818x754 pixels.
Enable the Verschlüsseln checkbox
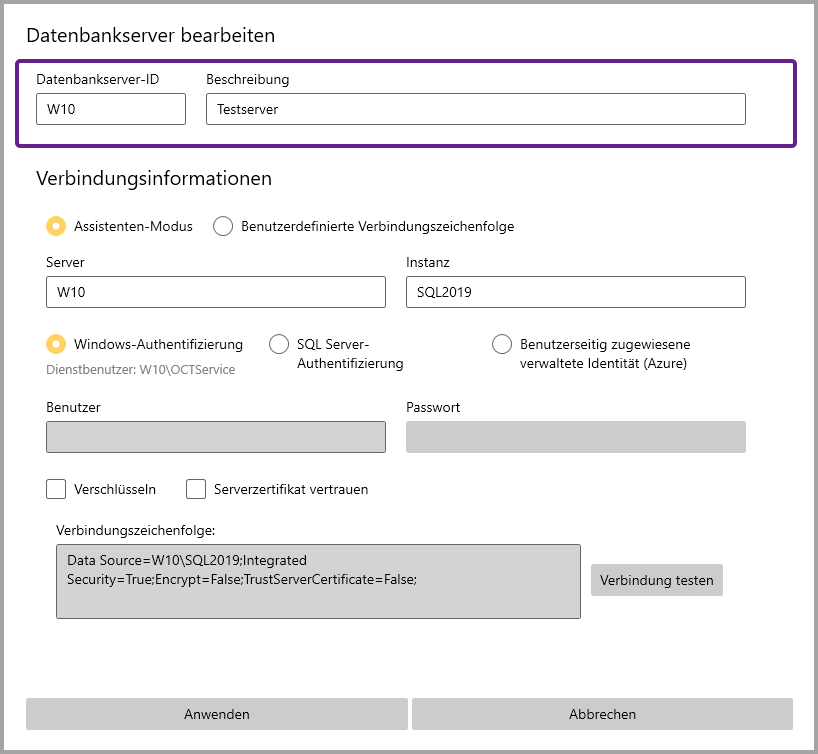[x=57, y=489]
